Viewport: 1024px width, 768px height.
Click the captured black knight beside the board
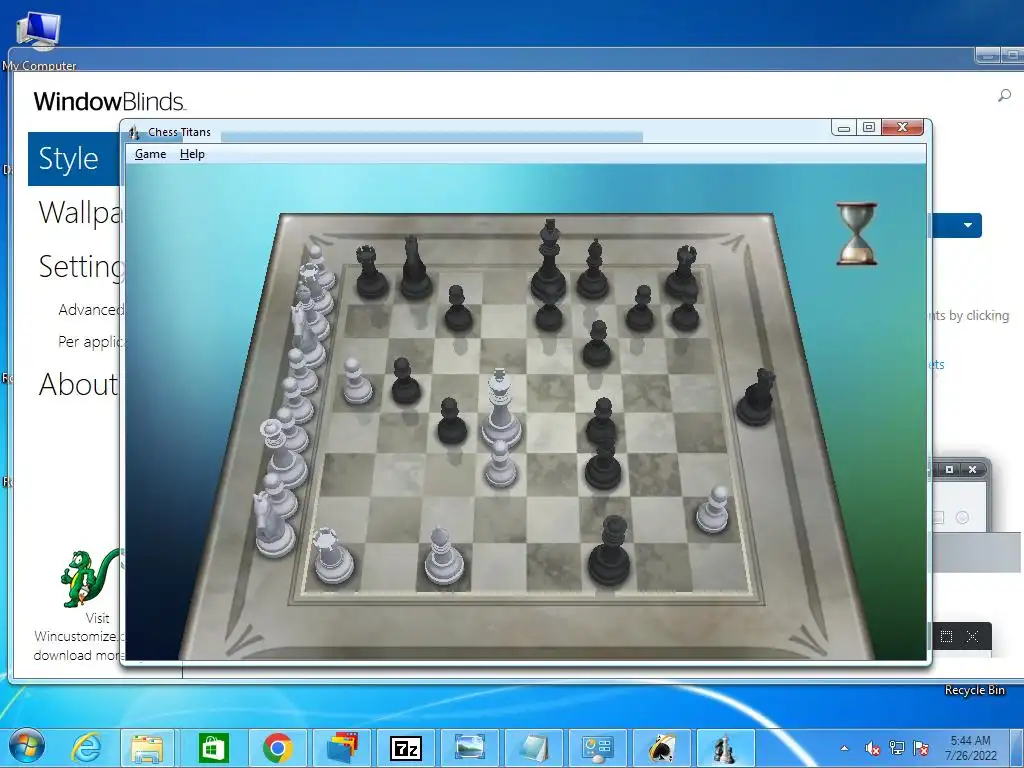[x=756, y=397]
